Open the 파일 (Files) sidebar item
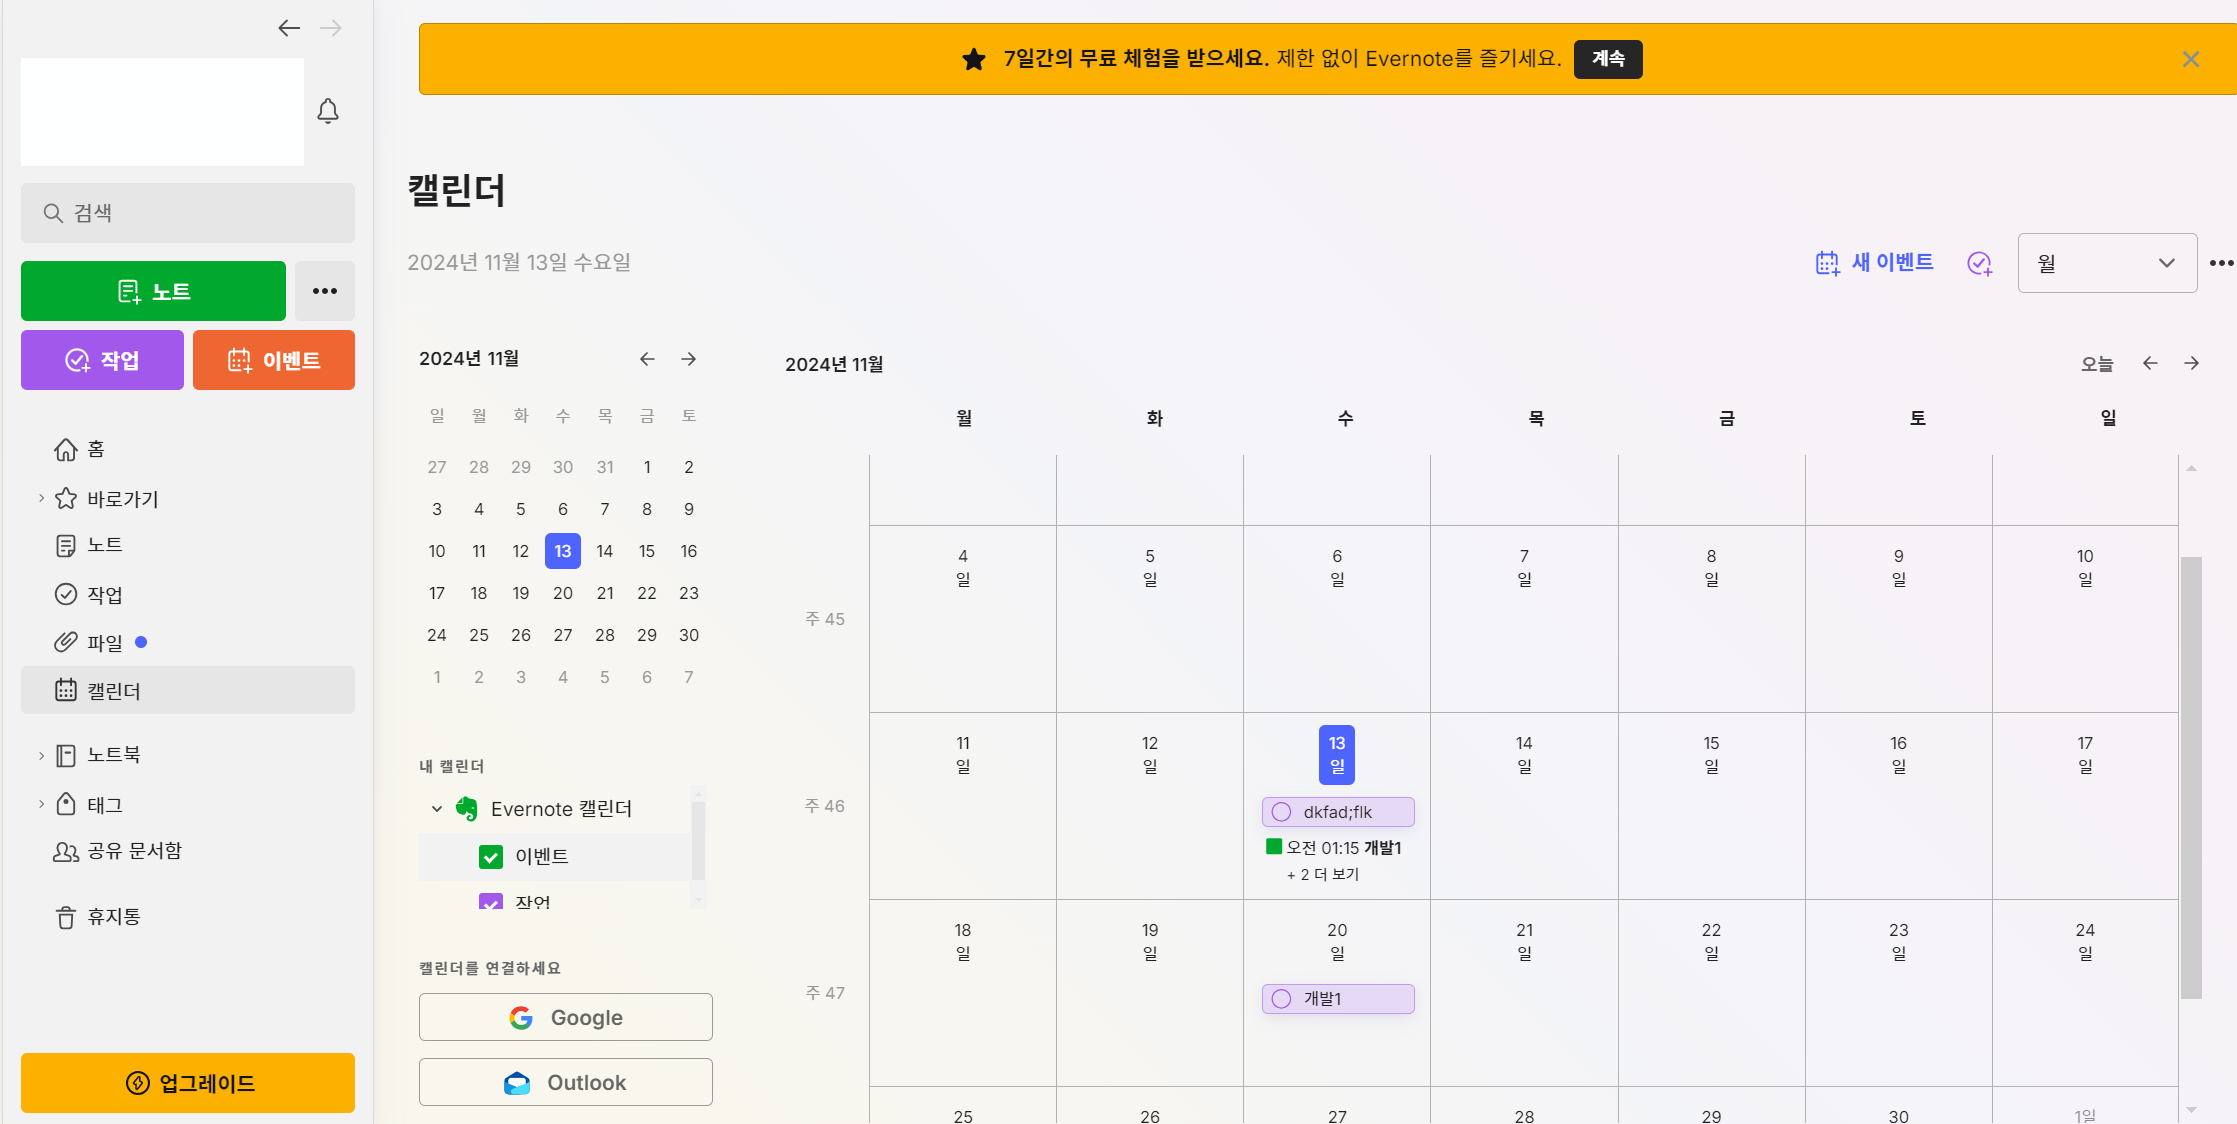This screenshot has height=1124, width=2237. coord(103,643)
